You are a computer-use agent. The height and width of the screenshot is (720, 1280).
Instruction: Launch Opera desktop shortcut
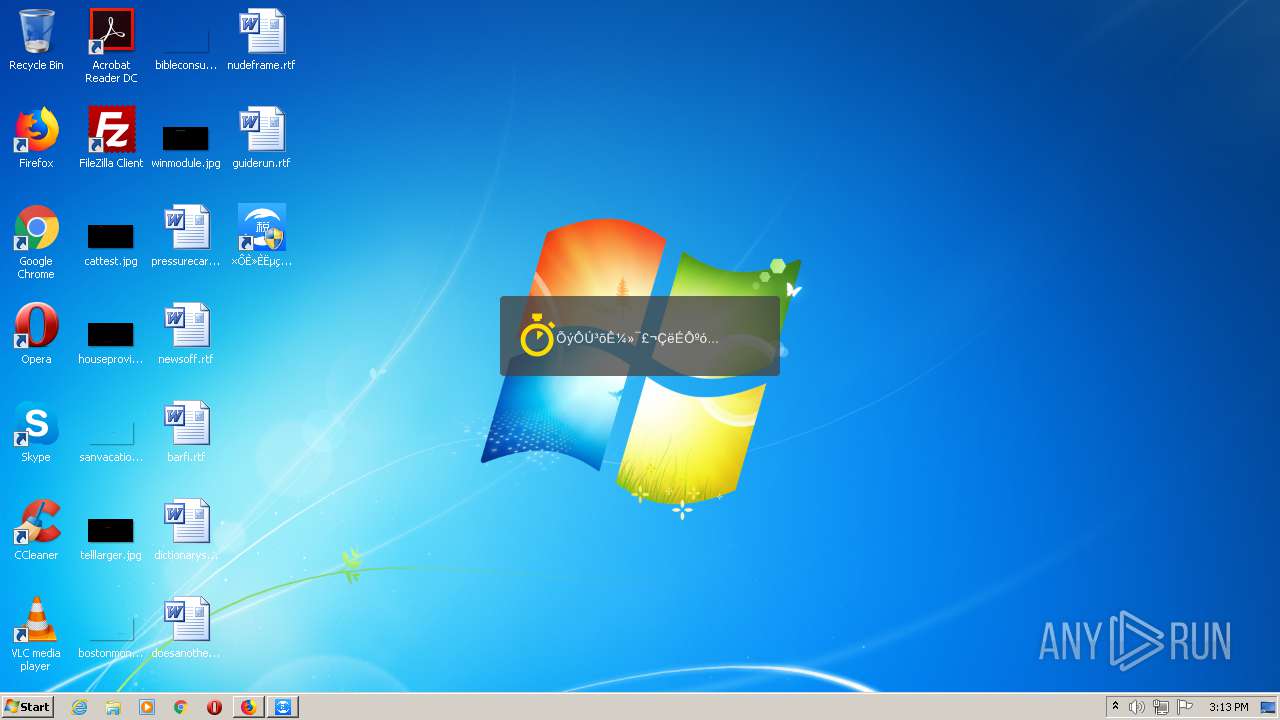tap(36, 334)
